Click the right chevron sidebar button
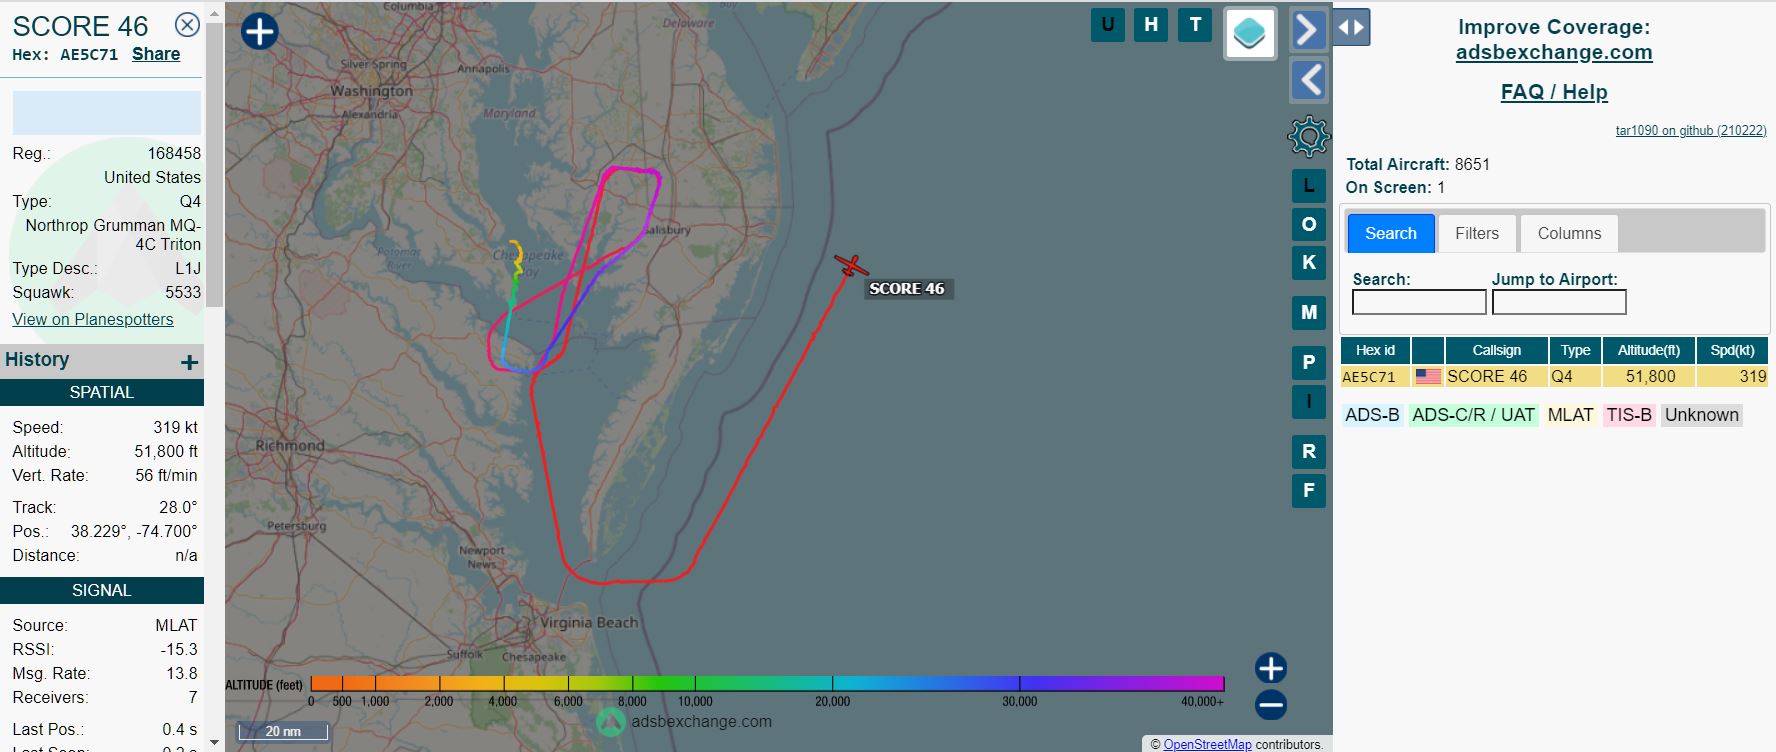 coord(1308,30)
